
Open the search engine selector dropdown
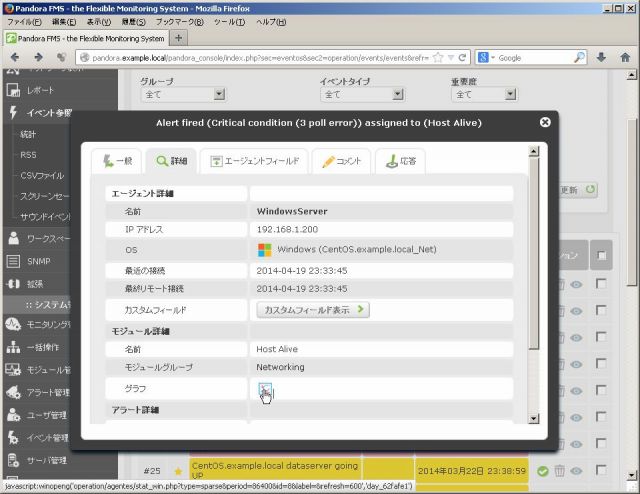coord(486,58)
